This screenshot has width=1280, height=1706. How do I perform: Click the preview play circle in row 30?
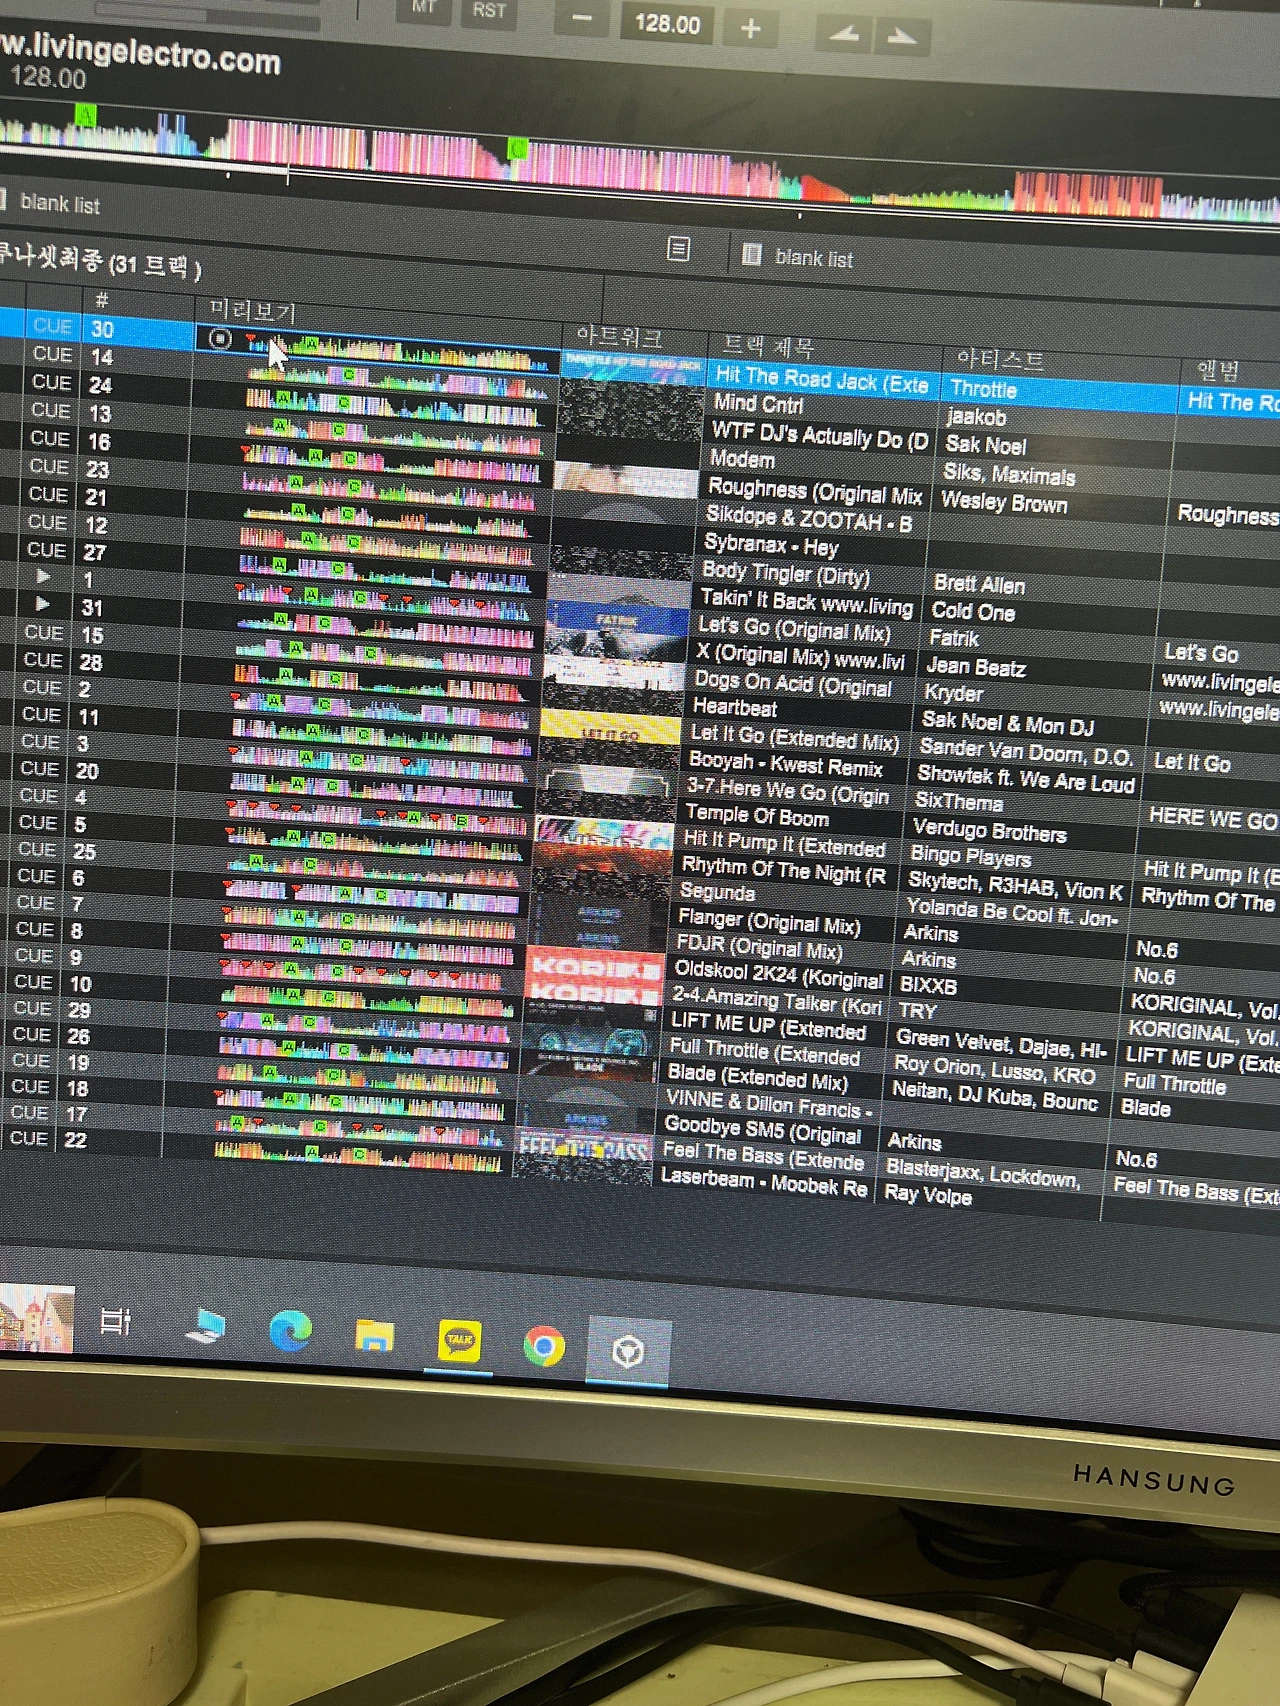pos(220,339)
